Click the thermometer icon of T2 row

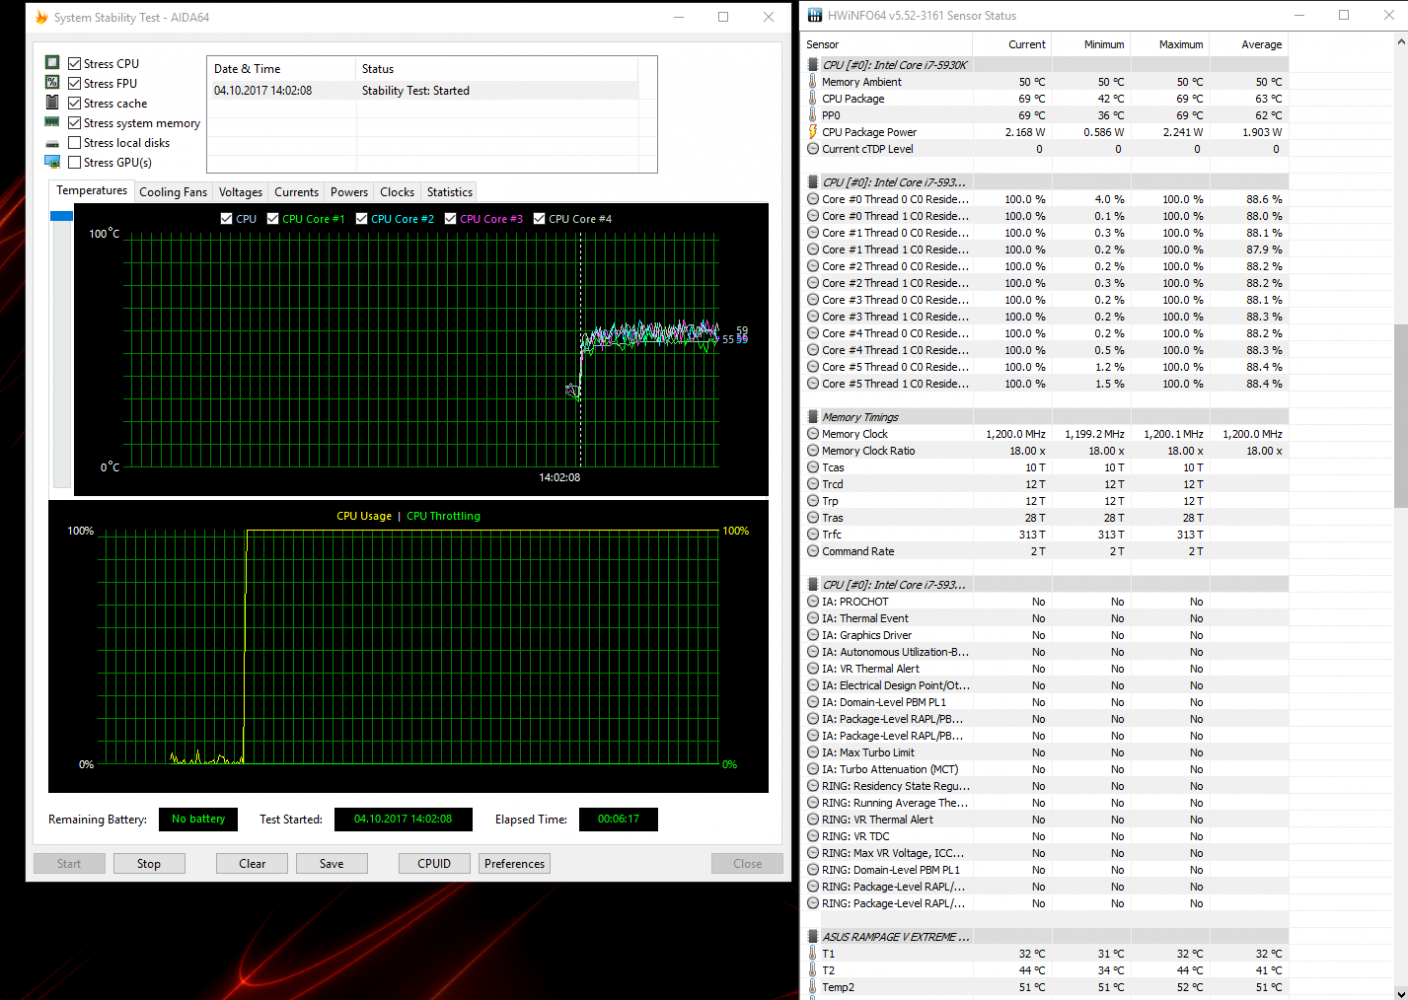[x=812, y=970]
